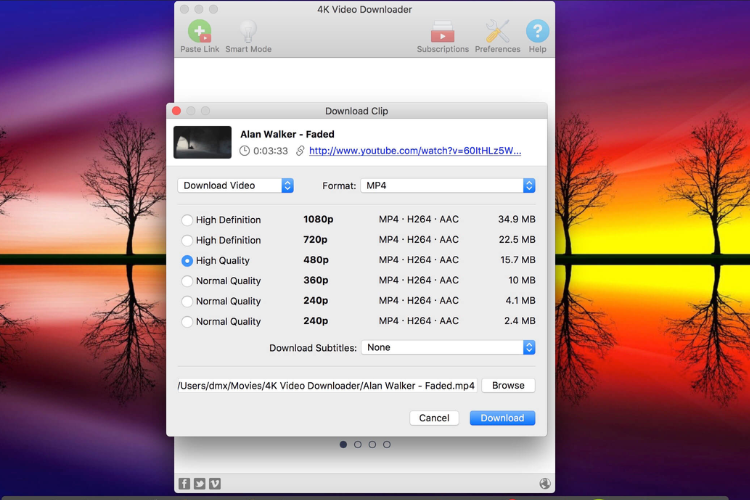750x500 pixels.
Task: Open the YouTube video URL link
Action: coord(415,151)
